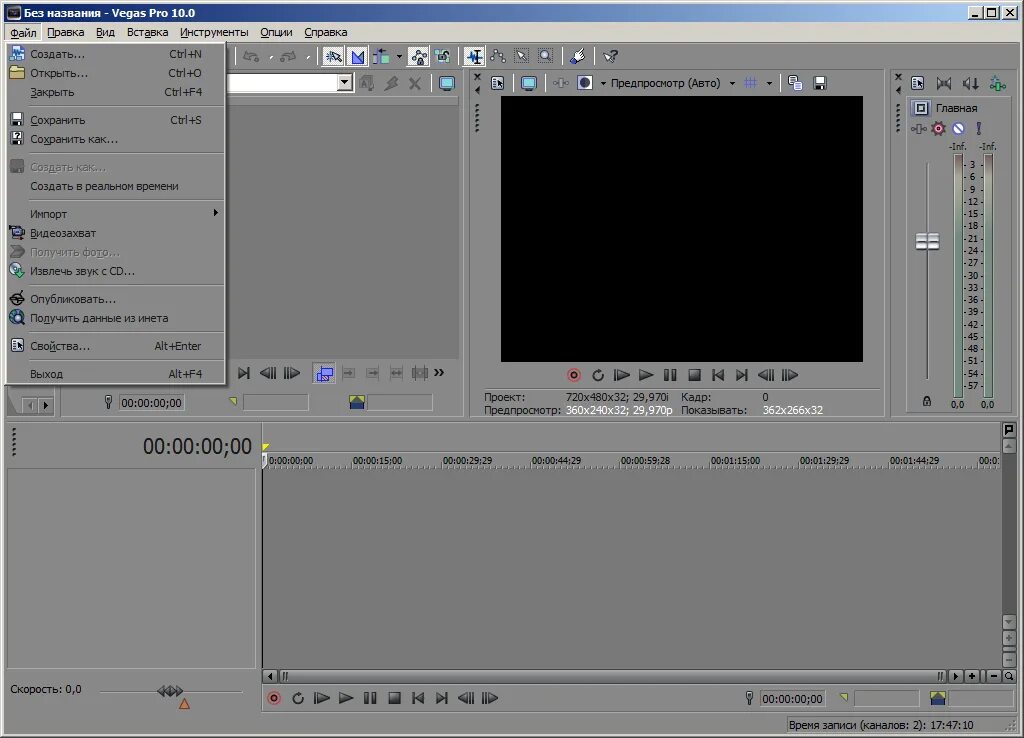Expand trimmer toolbar overflow chevron
1024x738 pixels.
[440, 373]
